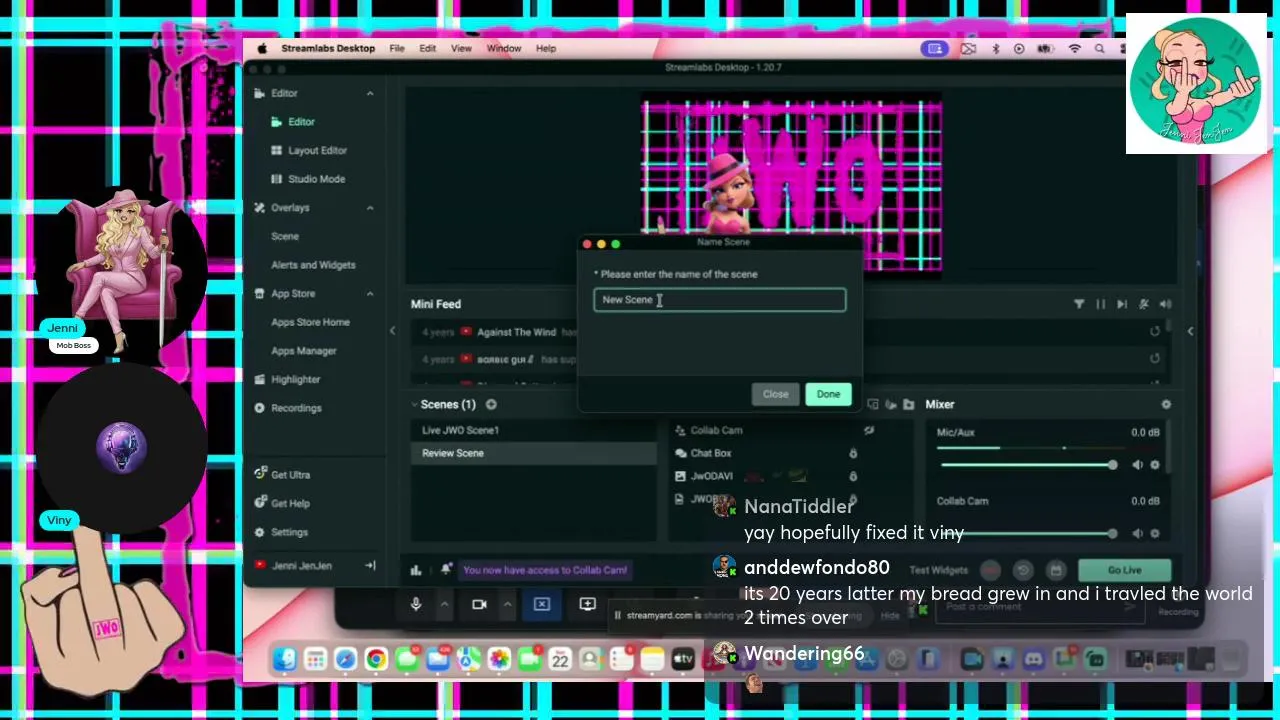Click Close button in Name Scene dialog

tap(776, 394)
